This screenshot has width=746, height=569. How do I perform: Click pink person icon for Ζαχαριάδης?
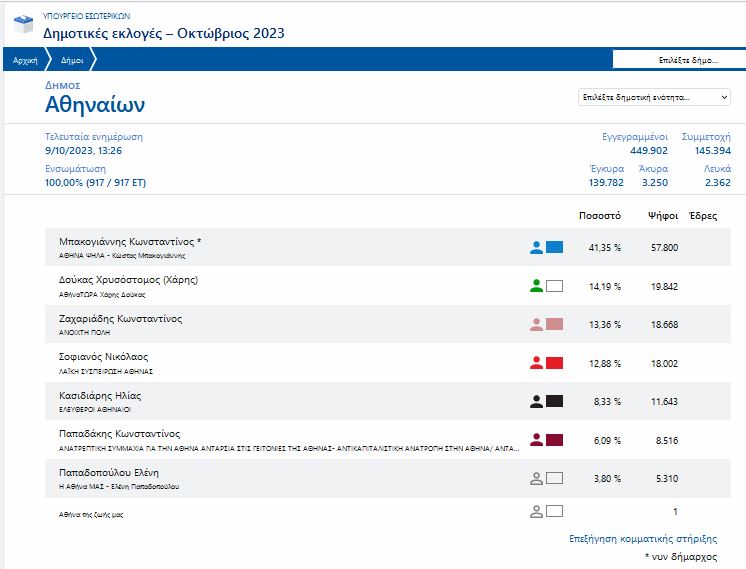coord(536,324)
